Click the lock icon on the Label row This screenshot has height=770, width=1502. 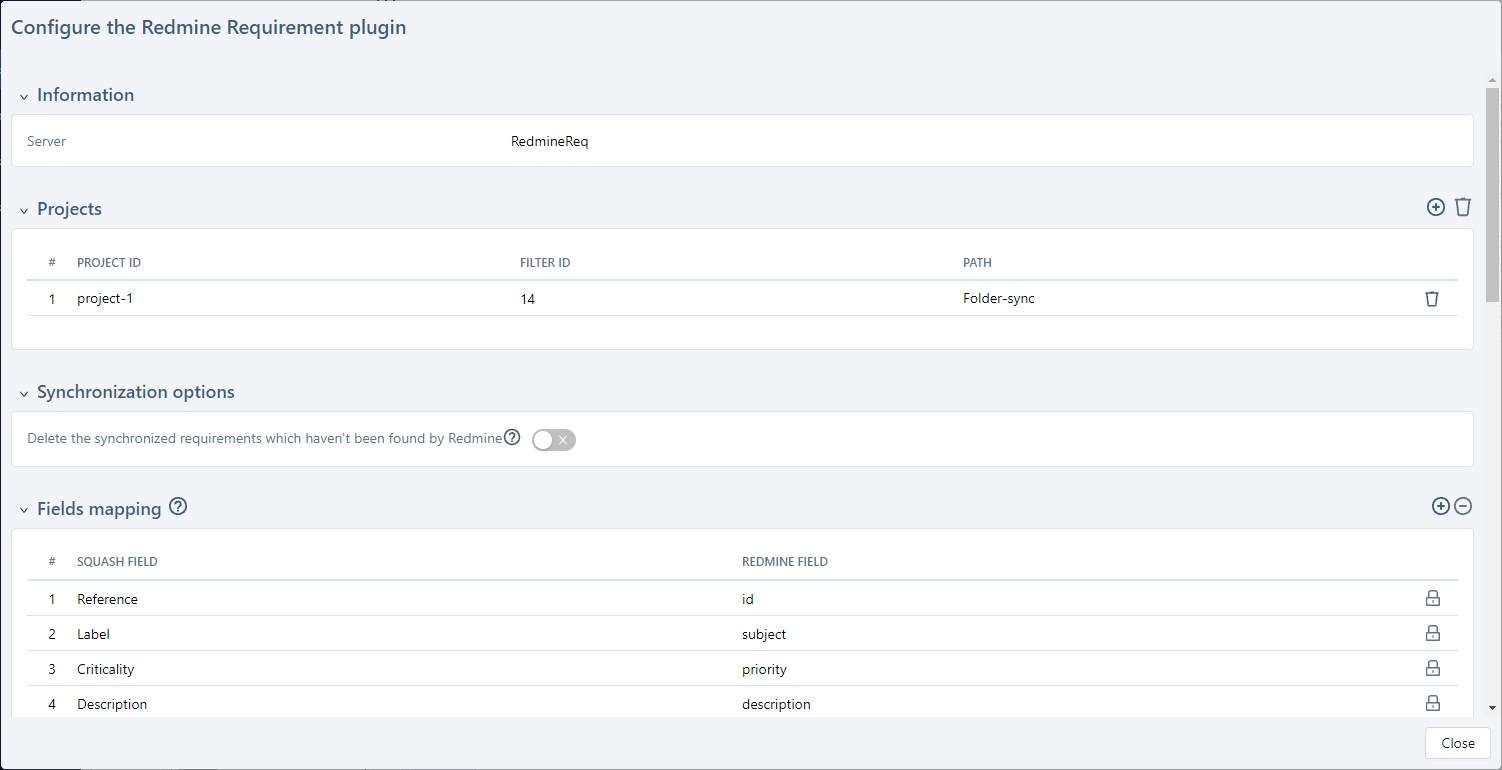click(x=1433, y=632)
